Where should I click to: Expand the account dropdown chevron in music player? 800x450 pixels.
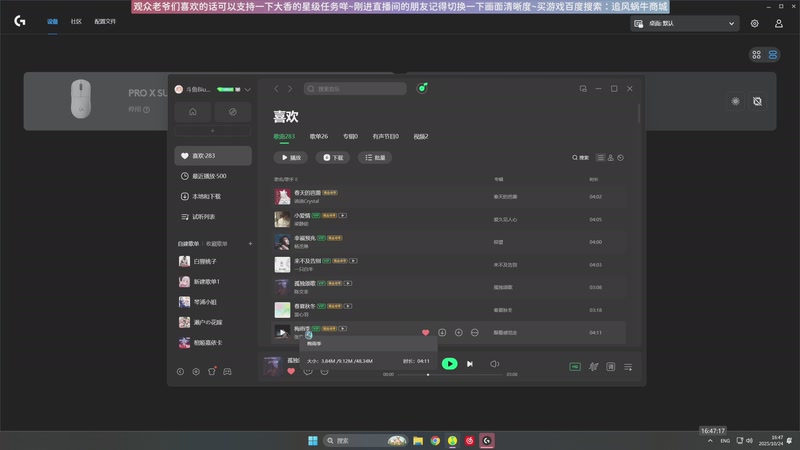(247, 89)
